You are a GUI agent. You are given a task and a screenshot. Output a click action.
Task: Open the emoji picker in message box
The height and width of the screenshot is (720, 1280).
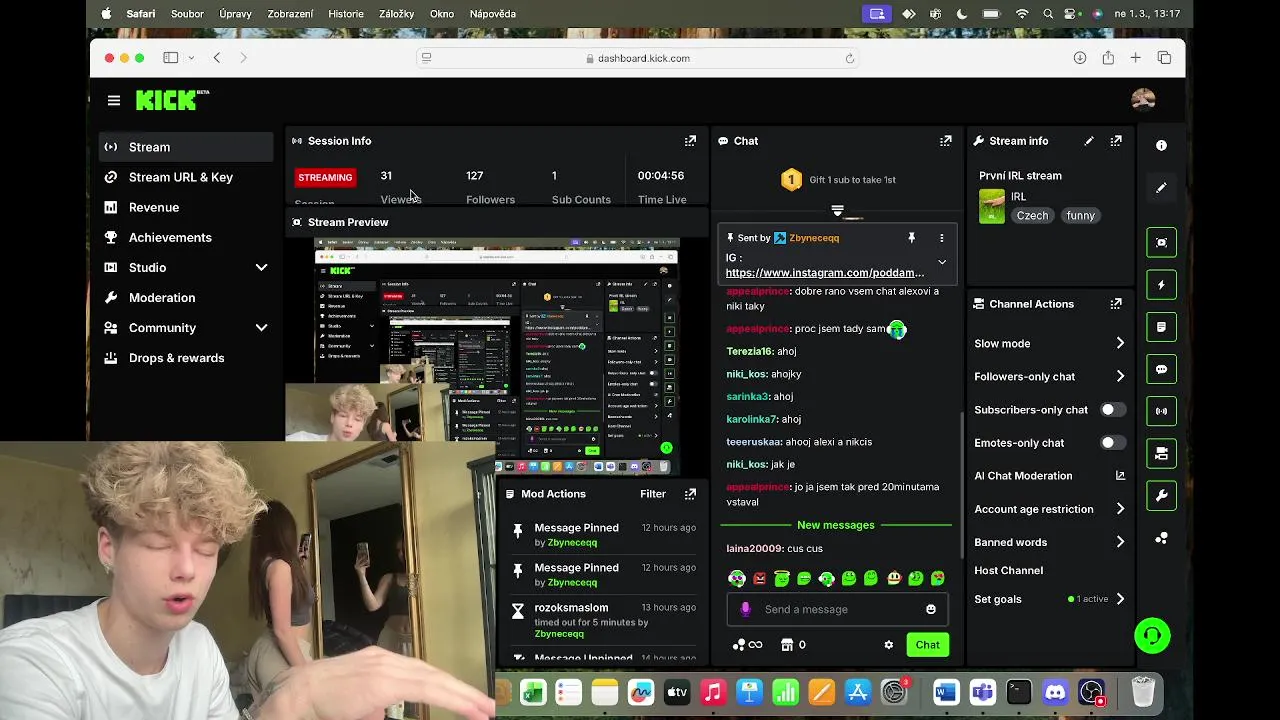pyautogui.click(x=931, y=609)
